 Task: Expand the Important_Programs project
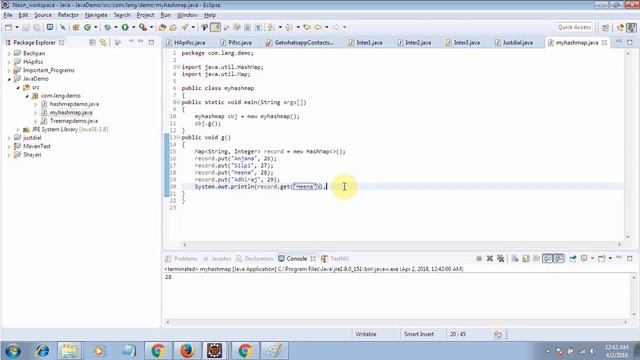pos(9,70)
